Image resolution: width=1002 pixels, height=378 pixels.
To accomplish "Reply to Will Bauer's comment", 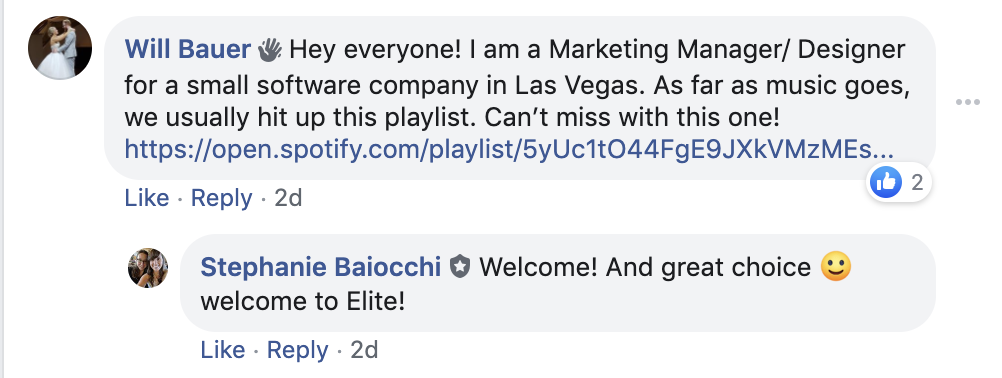I will (221, 198).
